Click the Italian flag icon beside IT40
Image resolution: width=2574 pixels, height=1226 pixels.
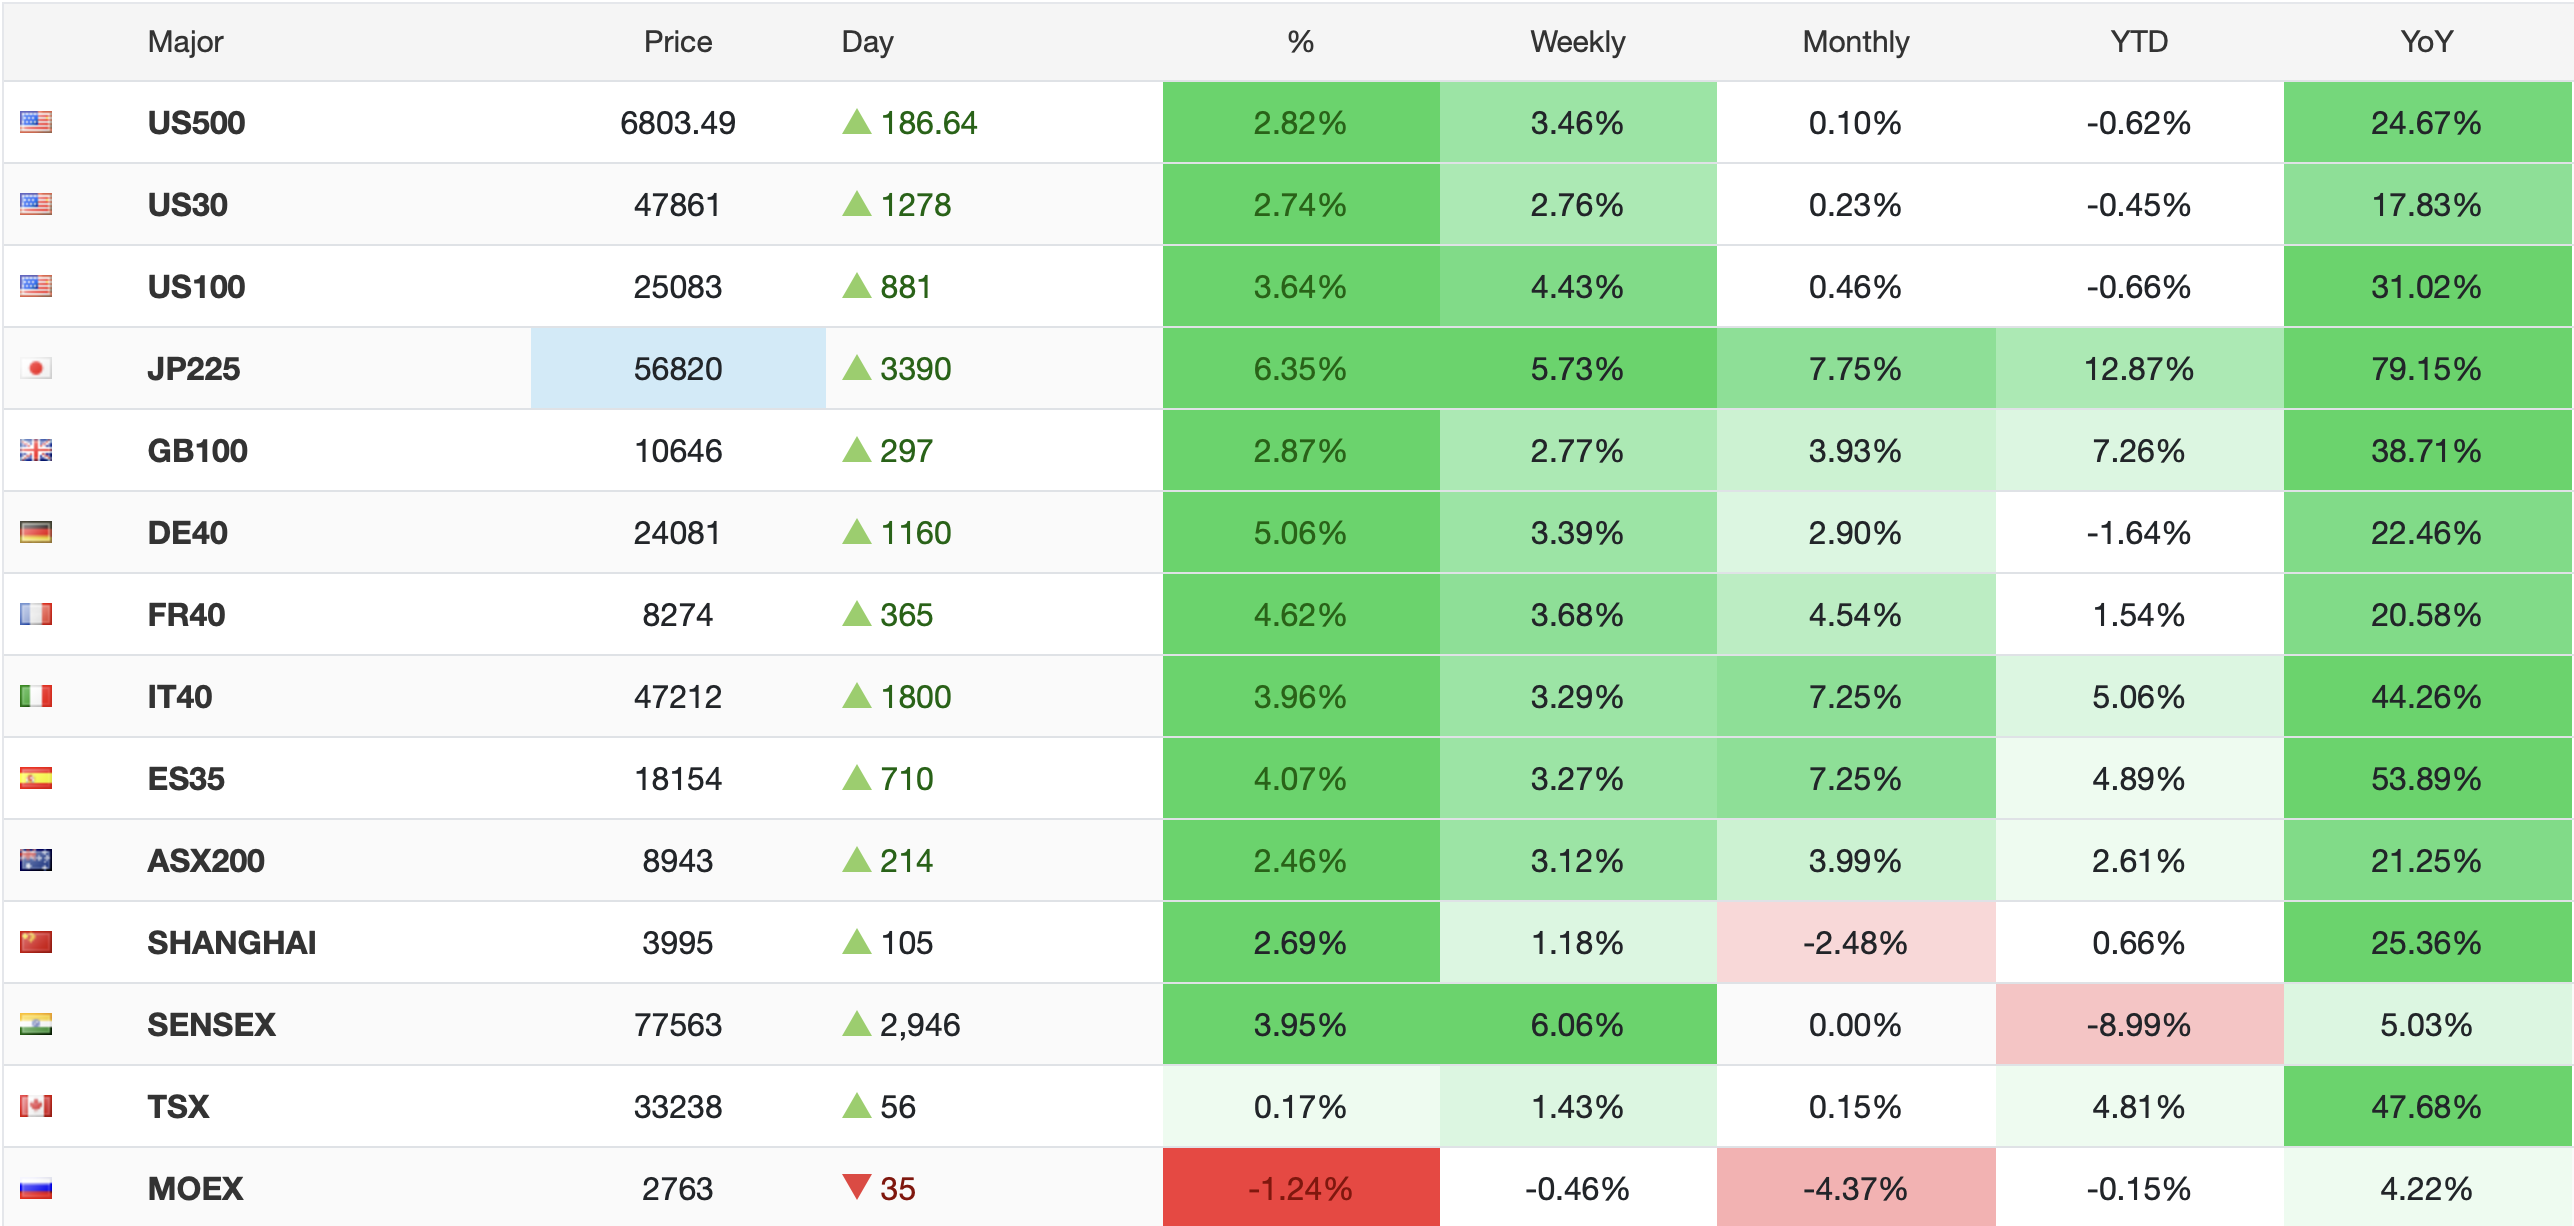36,697
